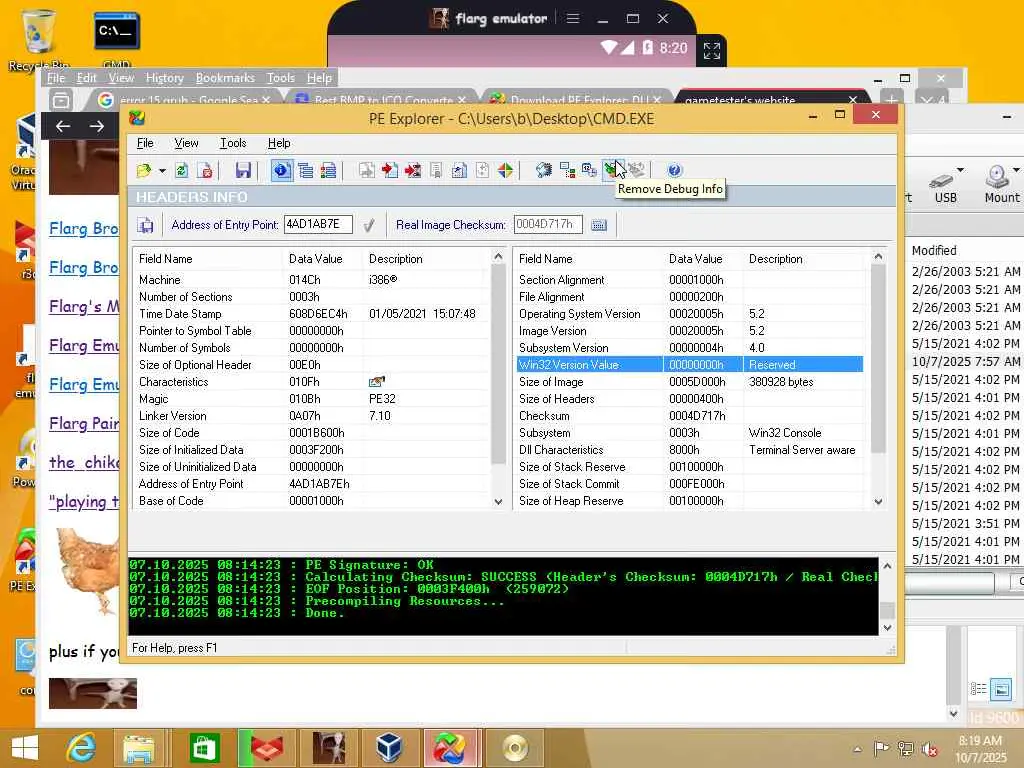Open the Flarg's M link on webpage

tap(84, 306)
